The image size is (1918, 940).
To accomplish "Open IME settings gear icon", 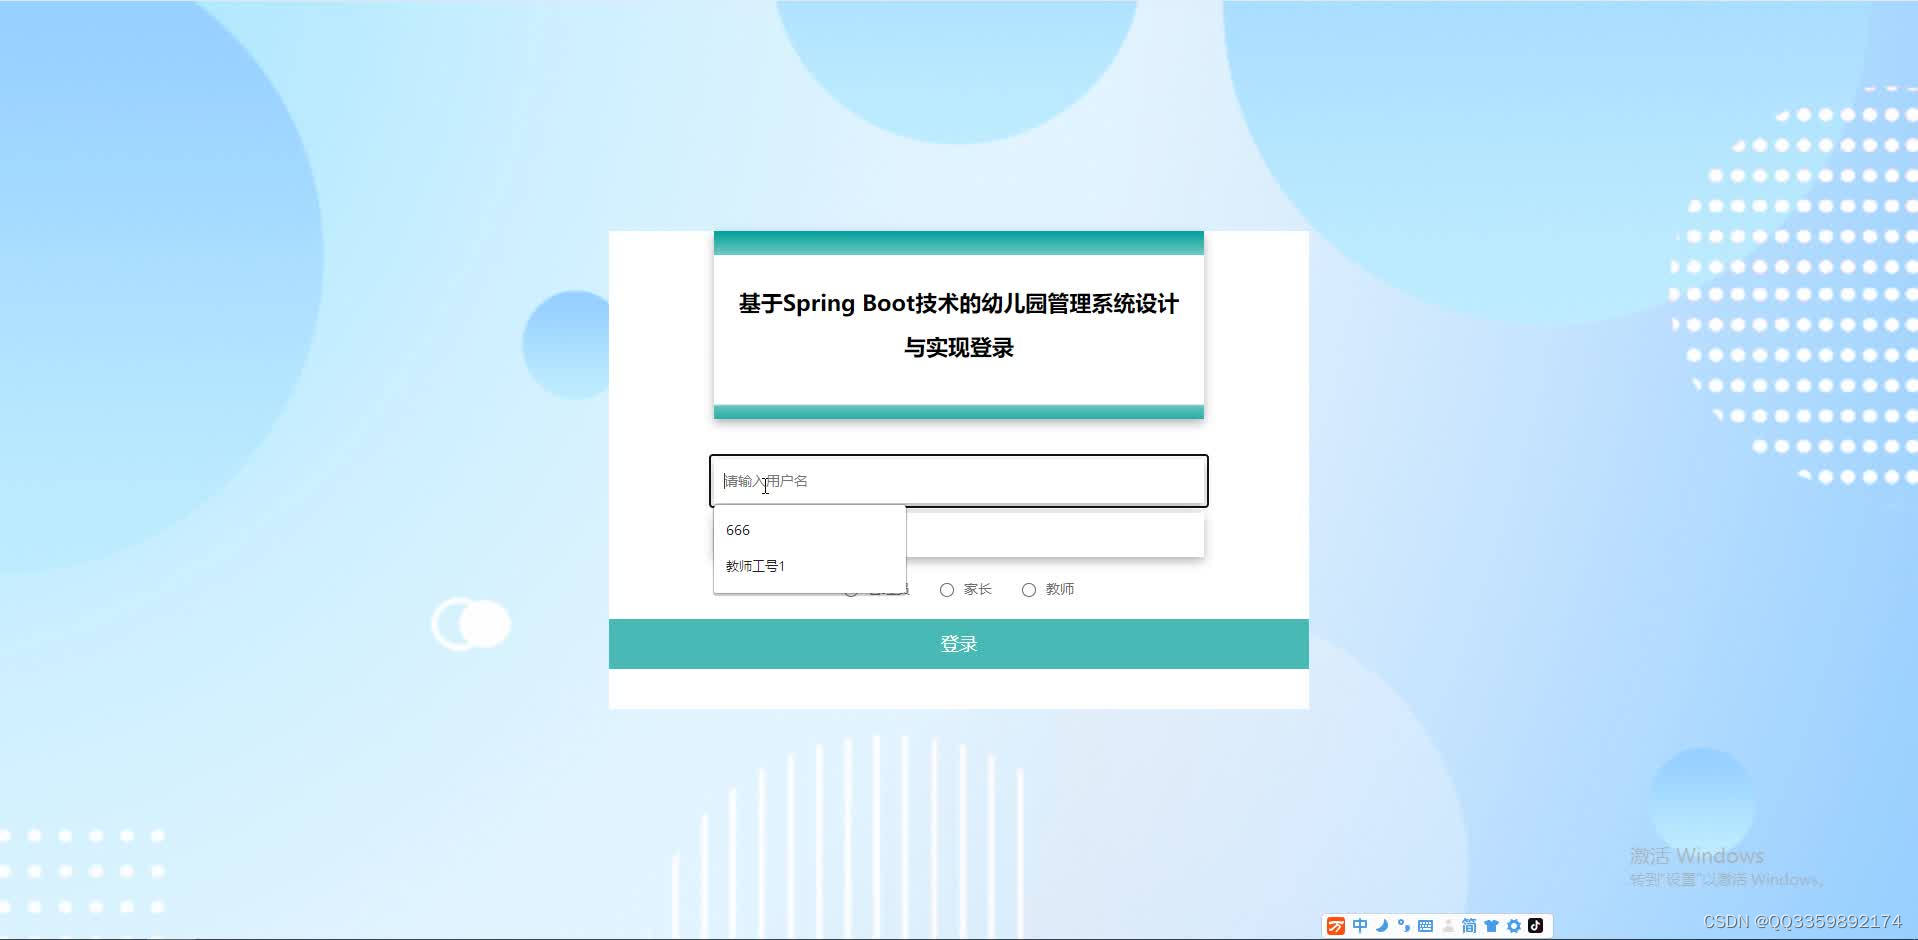I will [x=1514, y=926].
